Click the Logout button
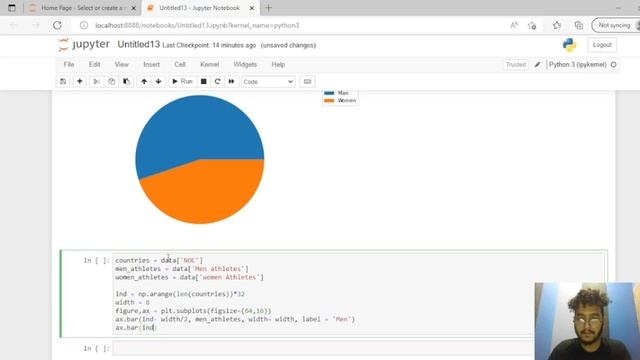This screenshot has height=360, width=640. tap(602, 45)
